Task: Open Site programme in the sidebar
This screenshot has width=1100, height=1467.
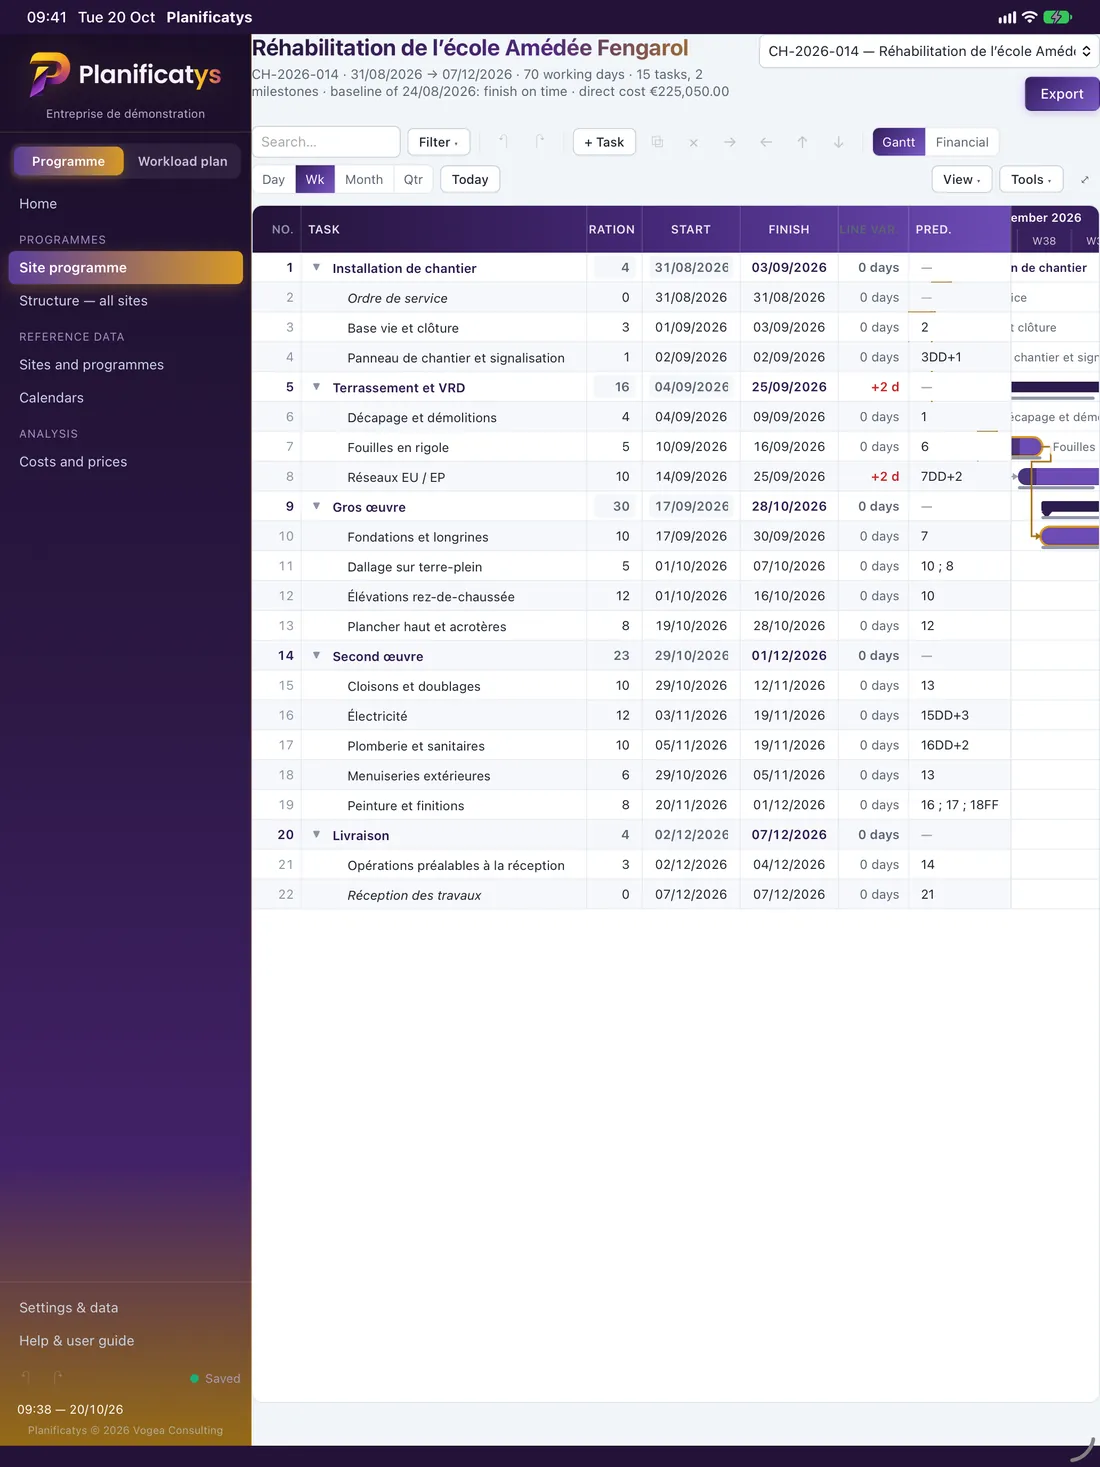Action: point(125,267)
